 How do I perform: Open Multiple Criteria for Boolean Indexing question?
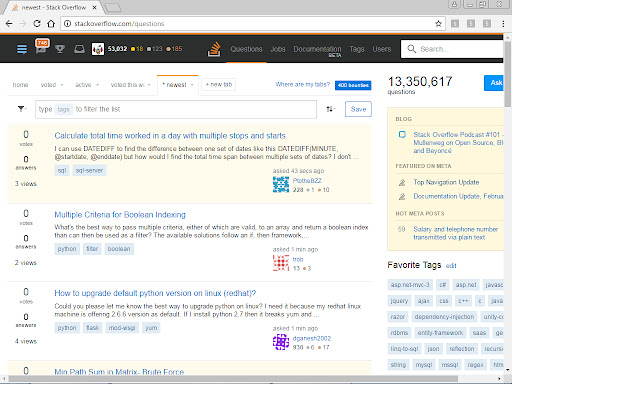120,214
